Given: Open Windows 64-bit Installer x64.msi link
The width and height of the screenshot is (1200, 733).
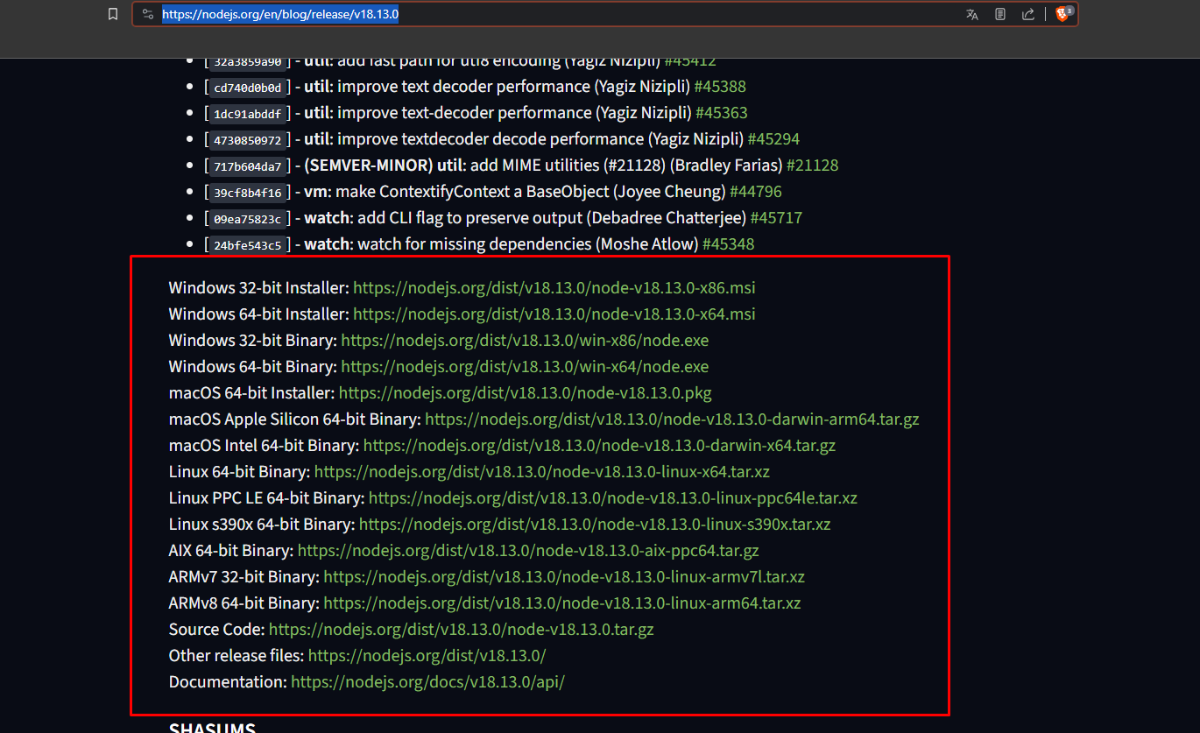Looking at the screenshot, I should pyautogui.click(x=554, y=314).
